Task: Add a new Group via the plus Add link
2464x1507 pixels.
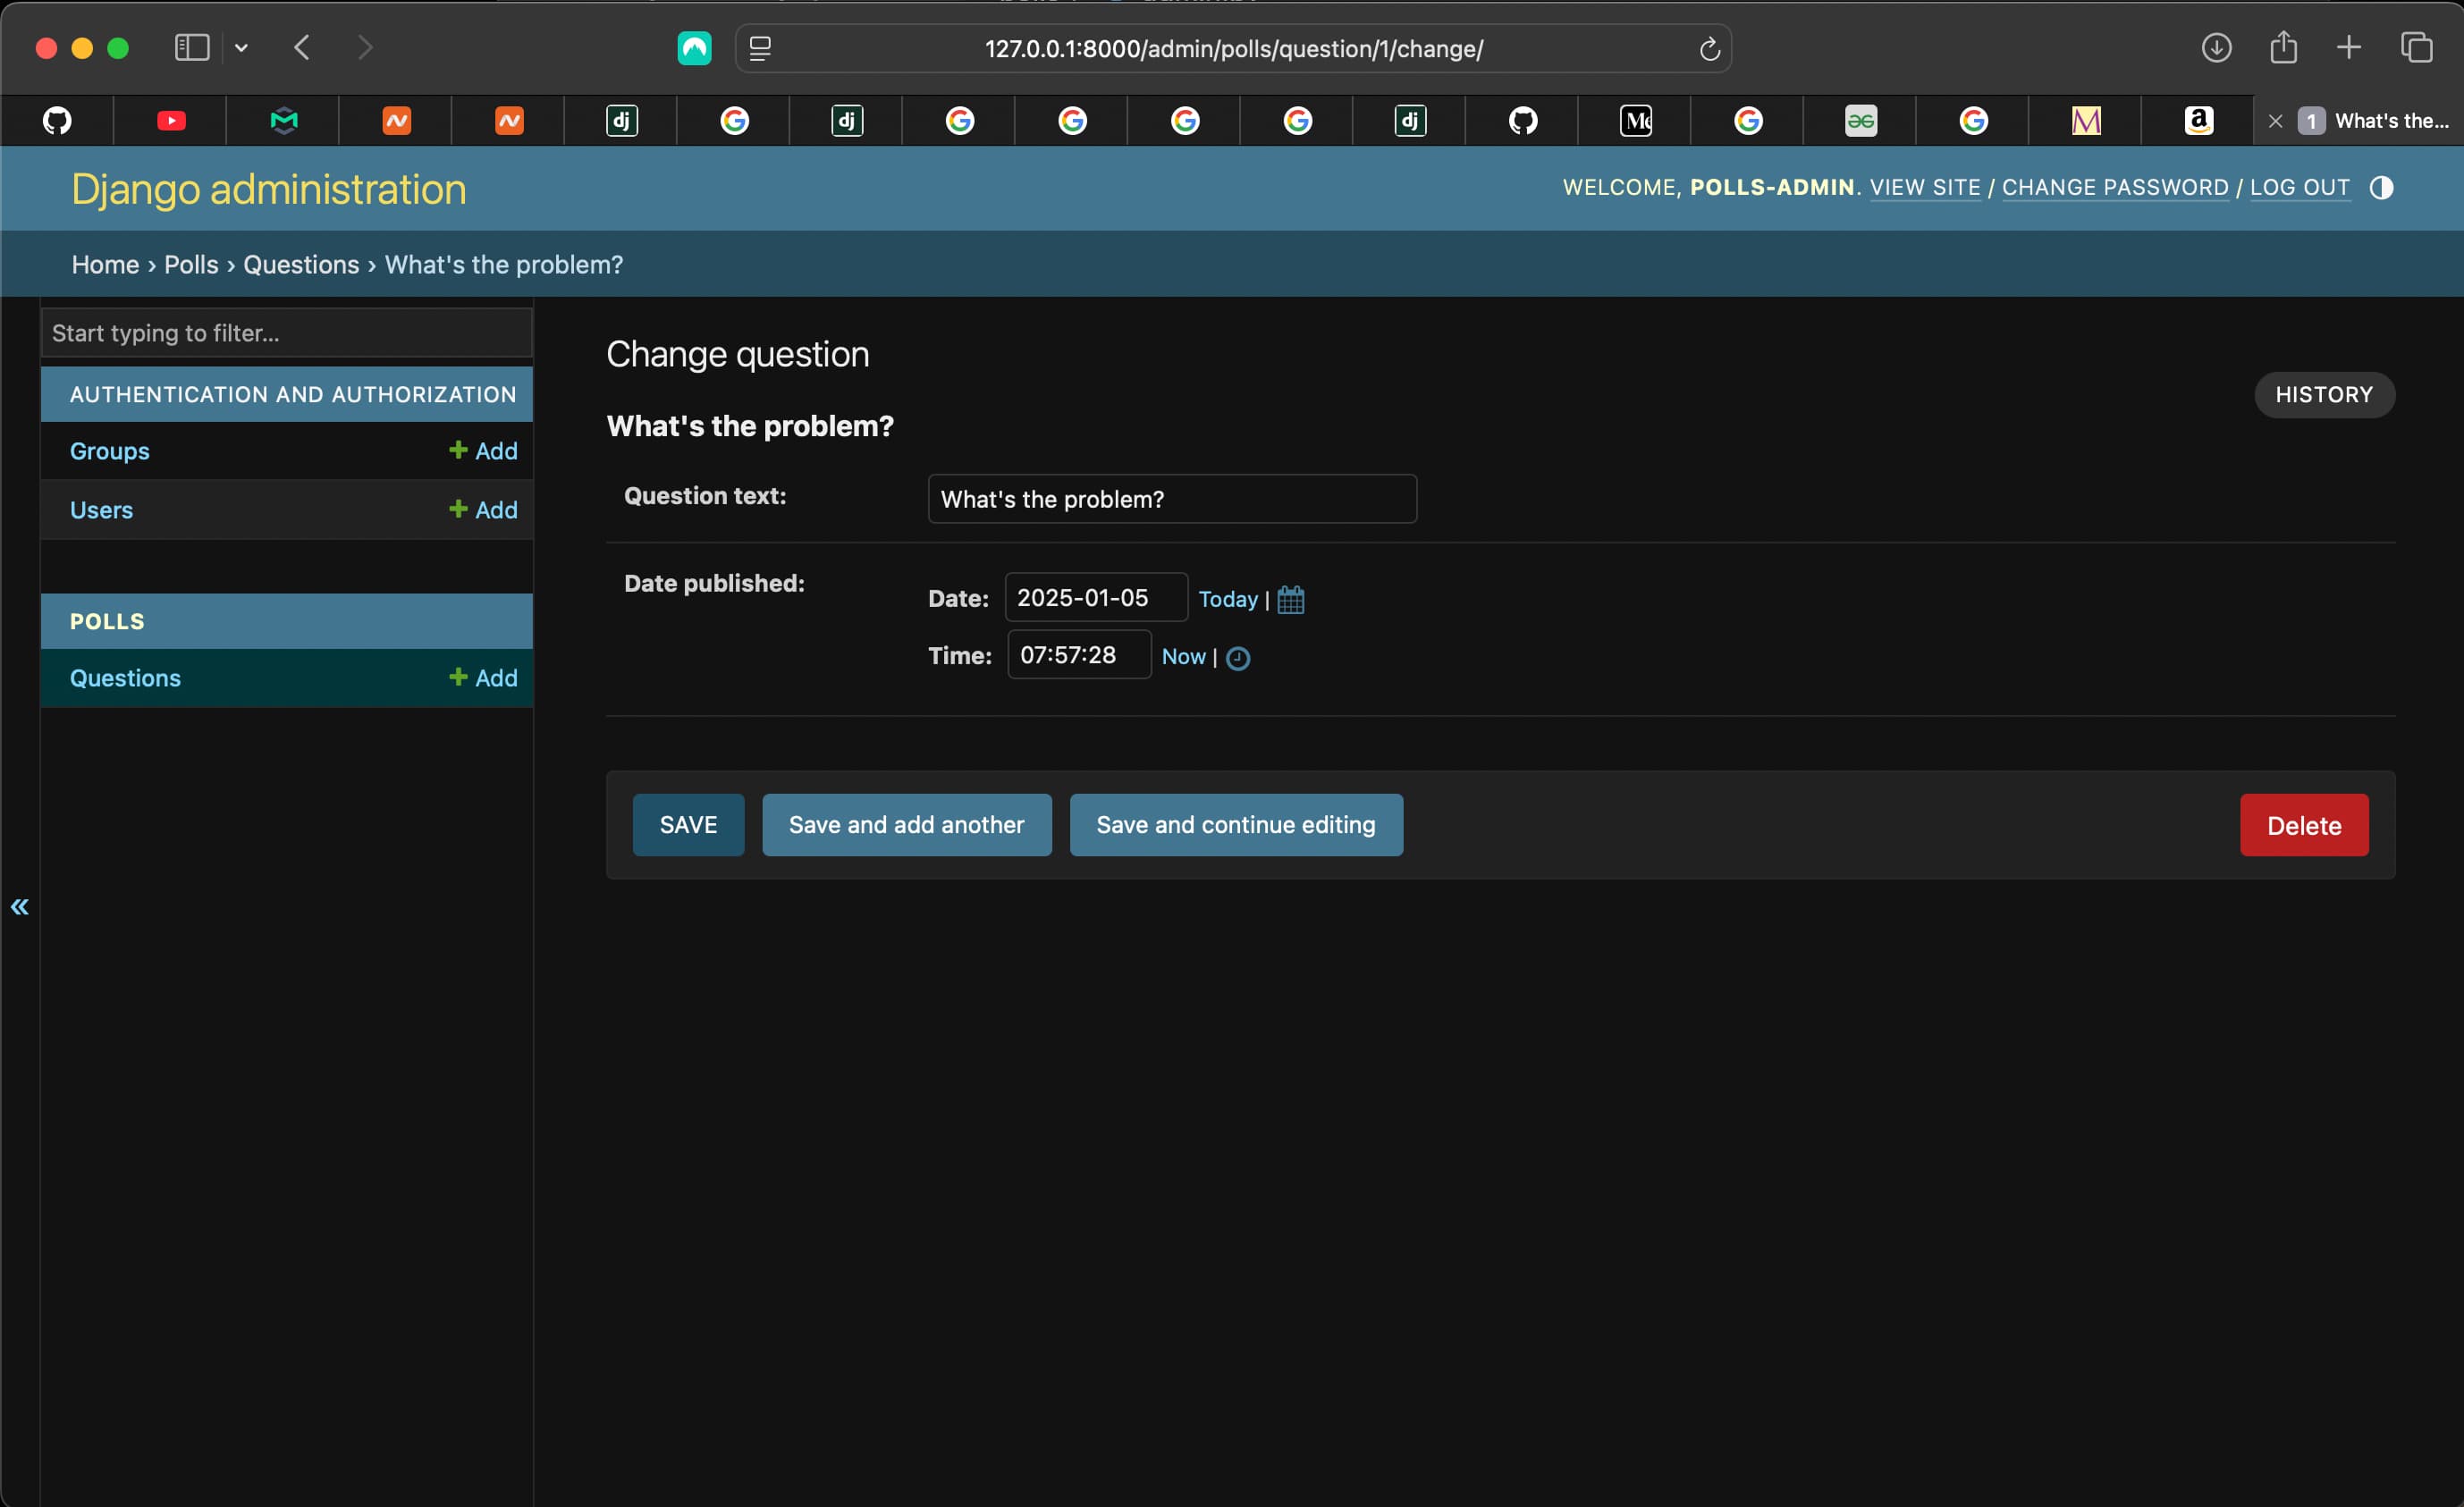Action: click(x=483, y=451)
